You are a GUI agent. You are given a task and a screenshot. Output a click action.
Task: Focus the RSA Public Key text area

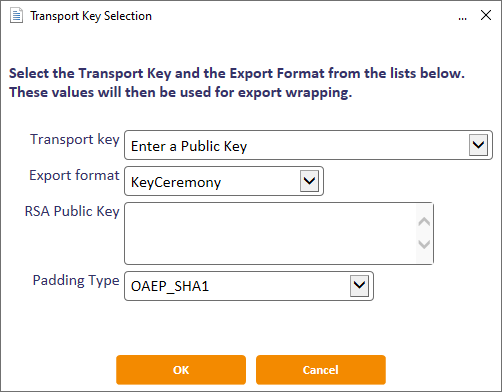270,233
